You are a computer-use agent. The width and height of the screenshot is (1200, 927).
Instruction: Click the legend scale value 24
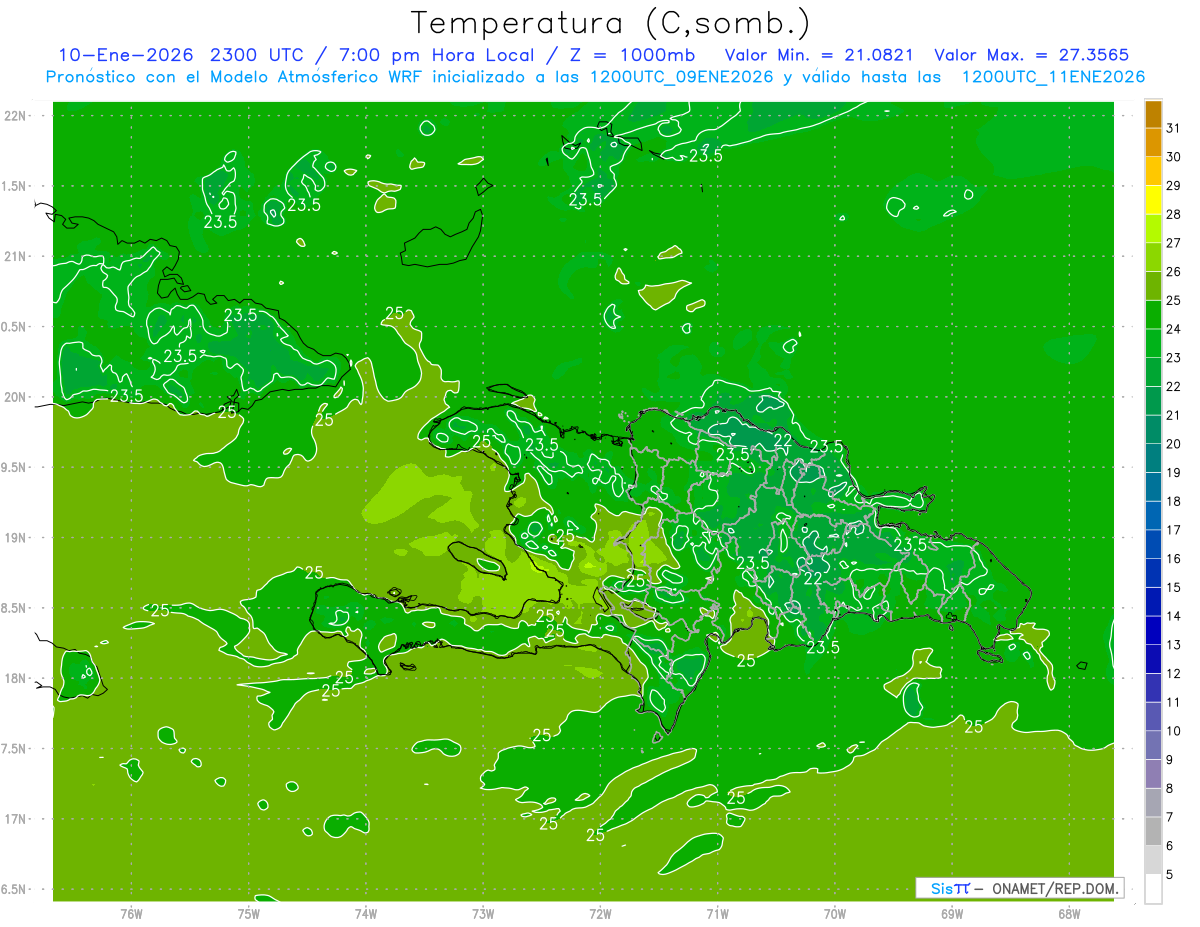pos(1173,329)
